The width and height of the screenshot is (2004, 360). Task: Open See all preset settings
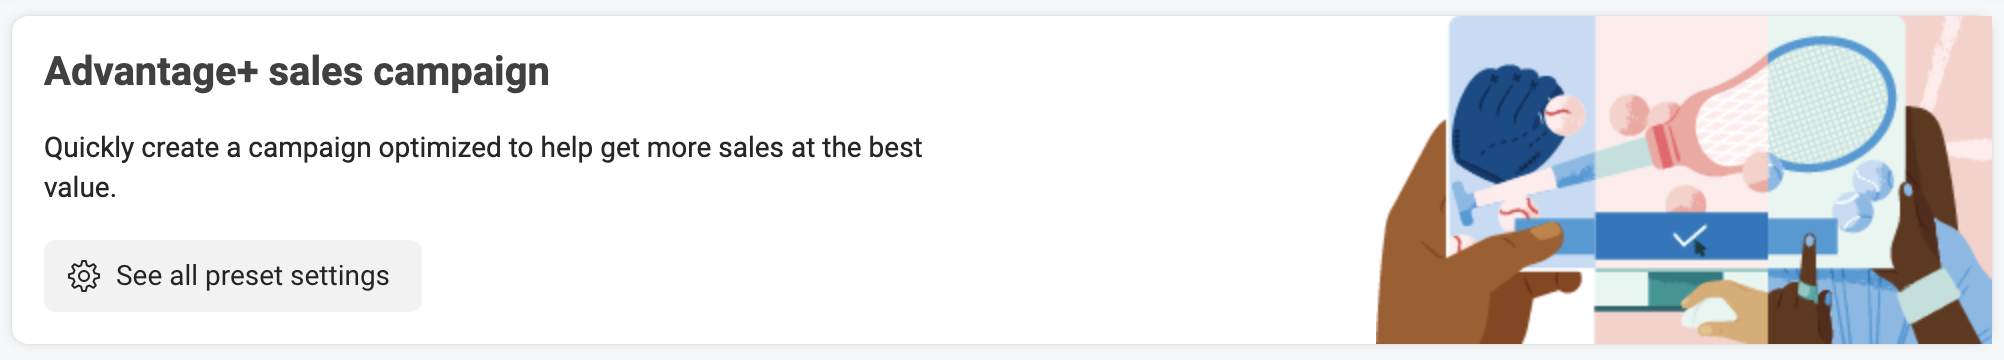233,276
